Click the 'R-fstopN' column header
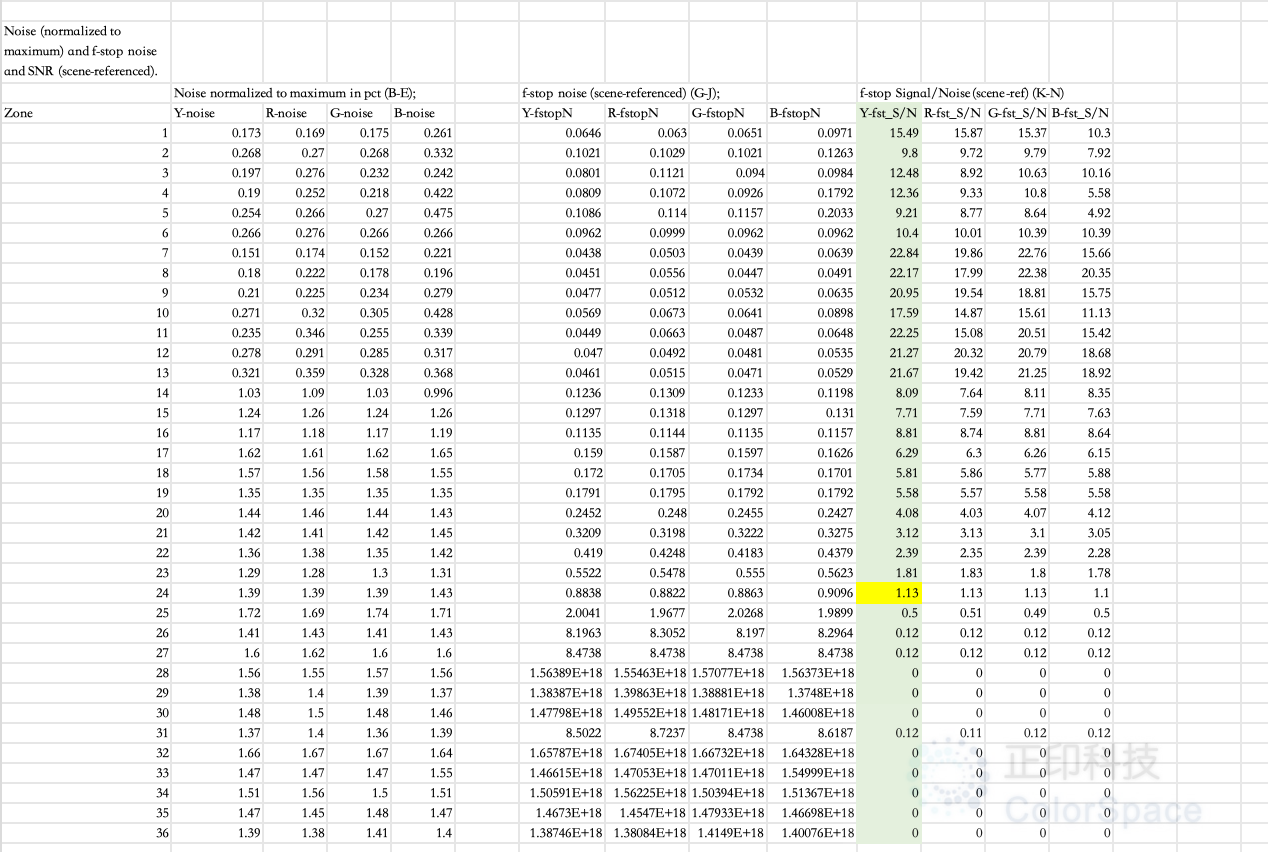This screenshot has height=852, width=1268. click(x=647, y=113)
